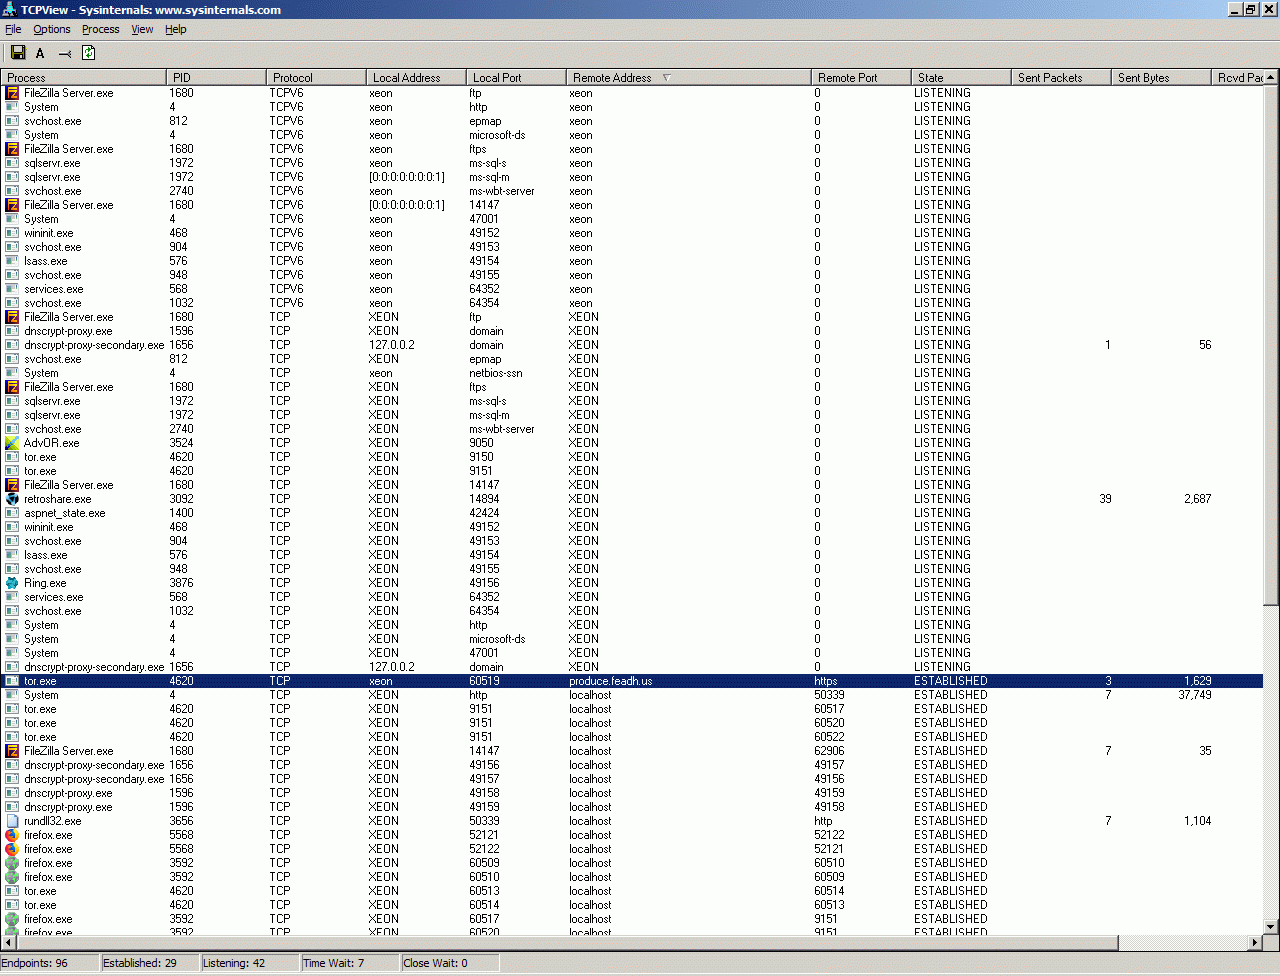Open the Help menu
This screenshot has width=1280, height=976.
coord(176,29)
